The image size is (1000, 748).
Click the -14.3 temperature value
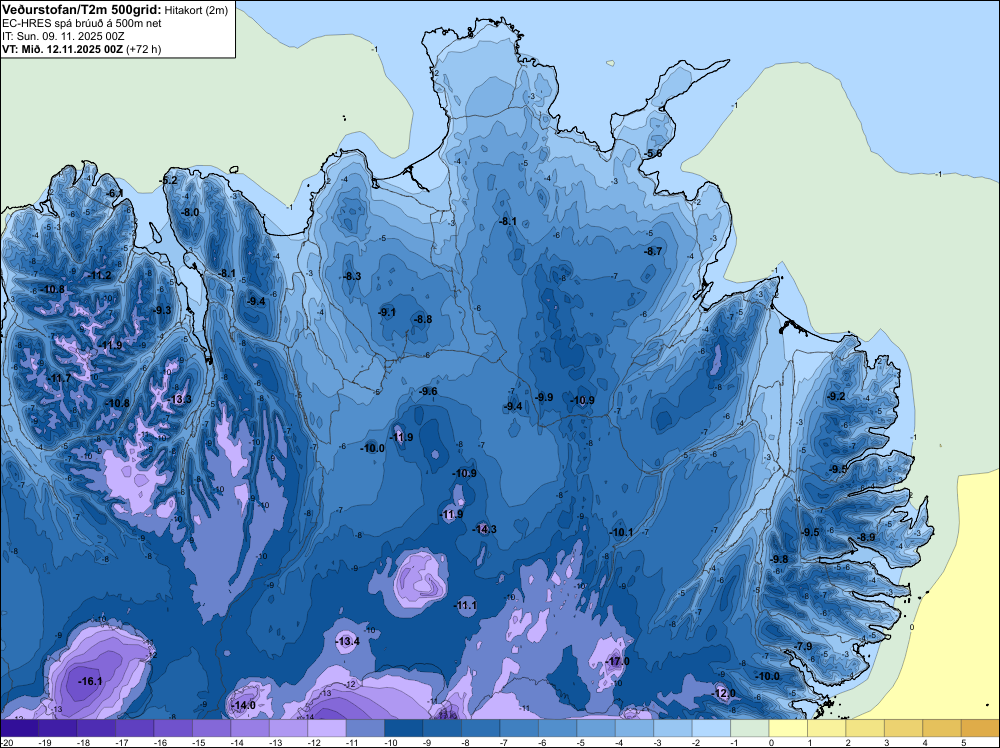tap(485, 529)
